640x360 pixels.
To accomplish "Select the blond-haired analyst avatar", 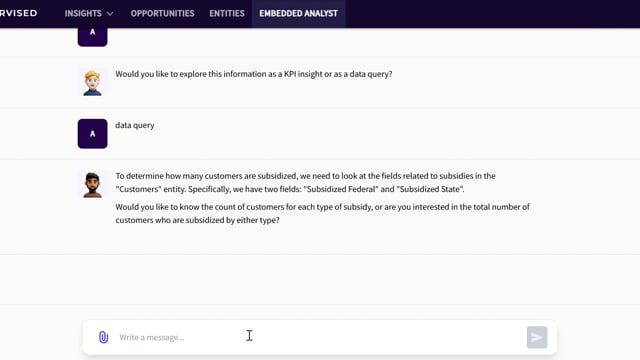I will [93, 83].
